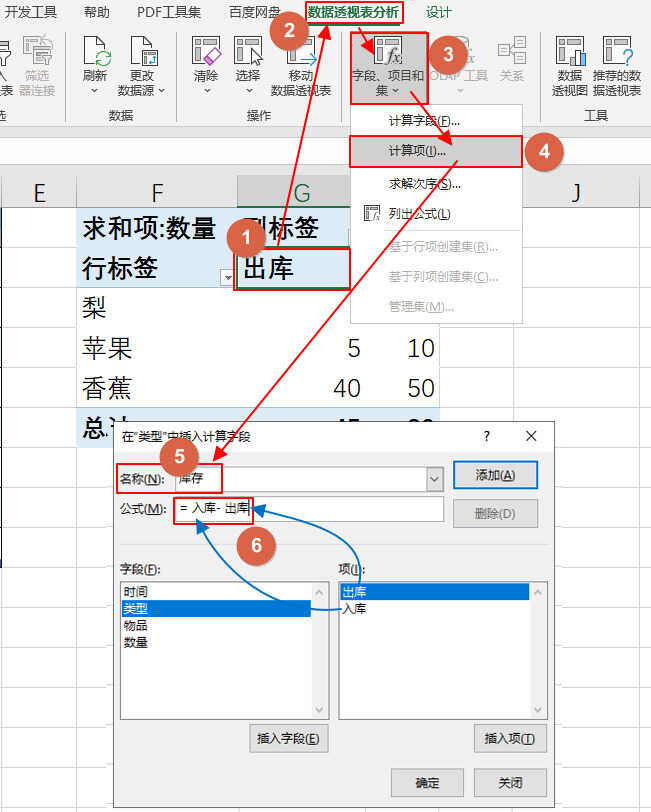This screenshot has height=812, width=651.
Task: Select the cell showing value 10
Action: 403,348
